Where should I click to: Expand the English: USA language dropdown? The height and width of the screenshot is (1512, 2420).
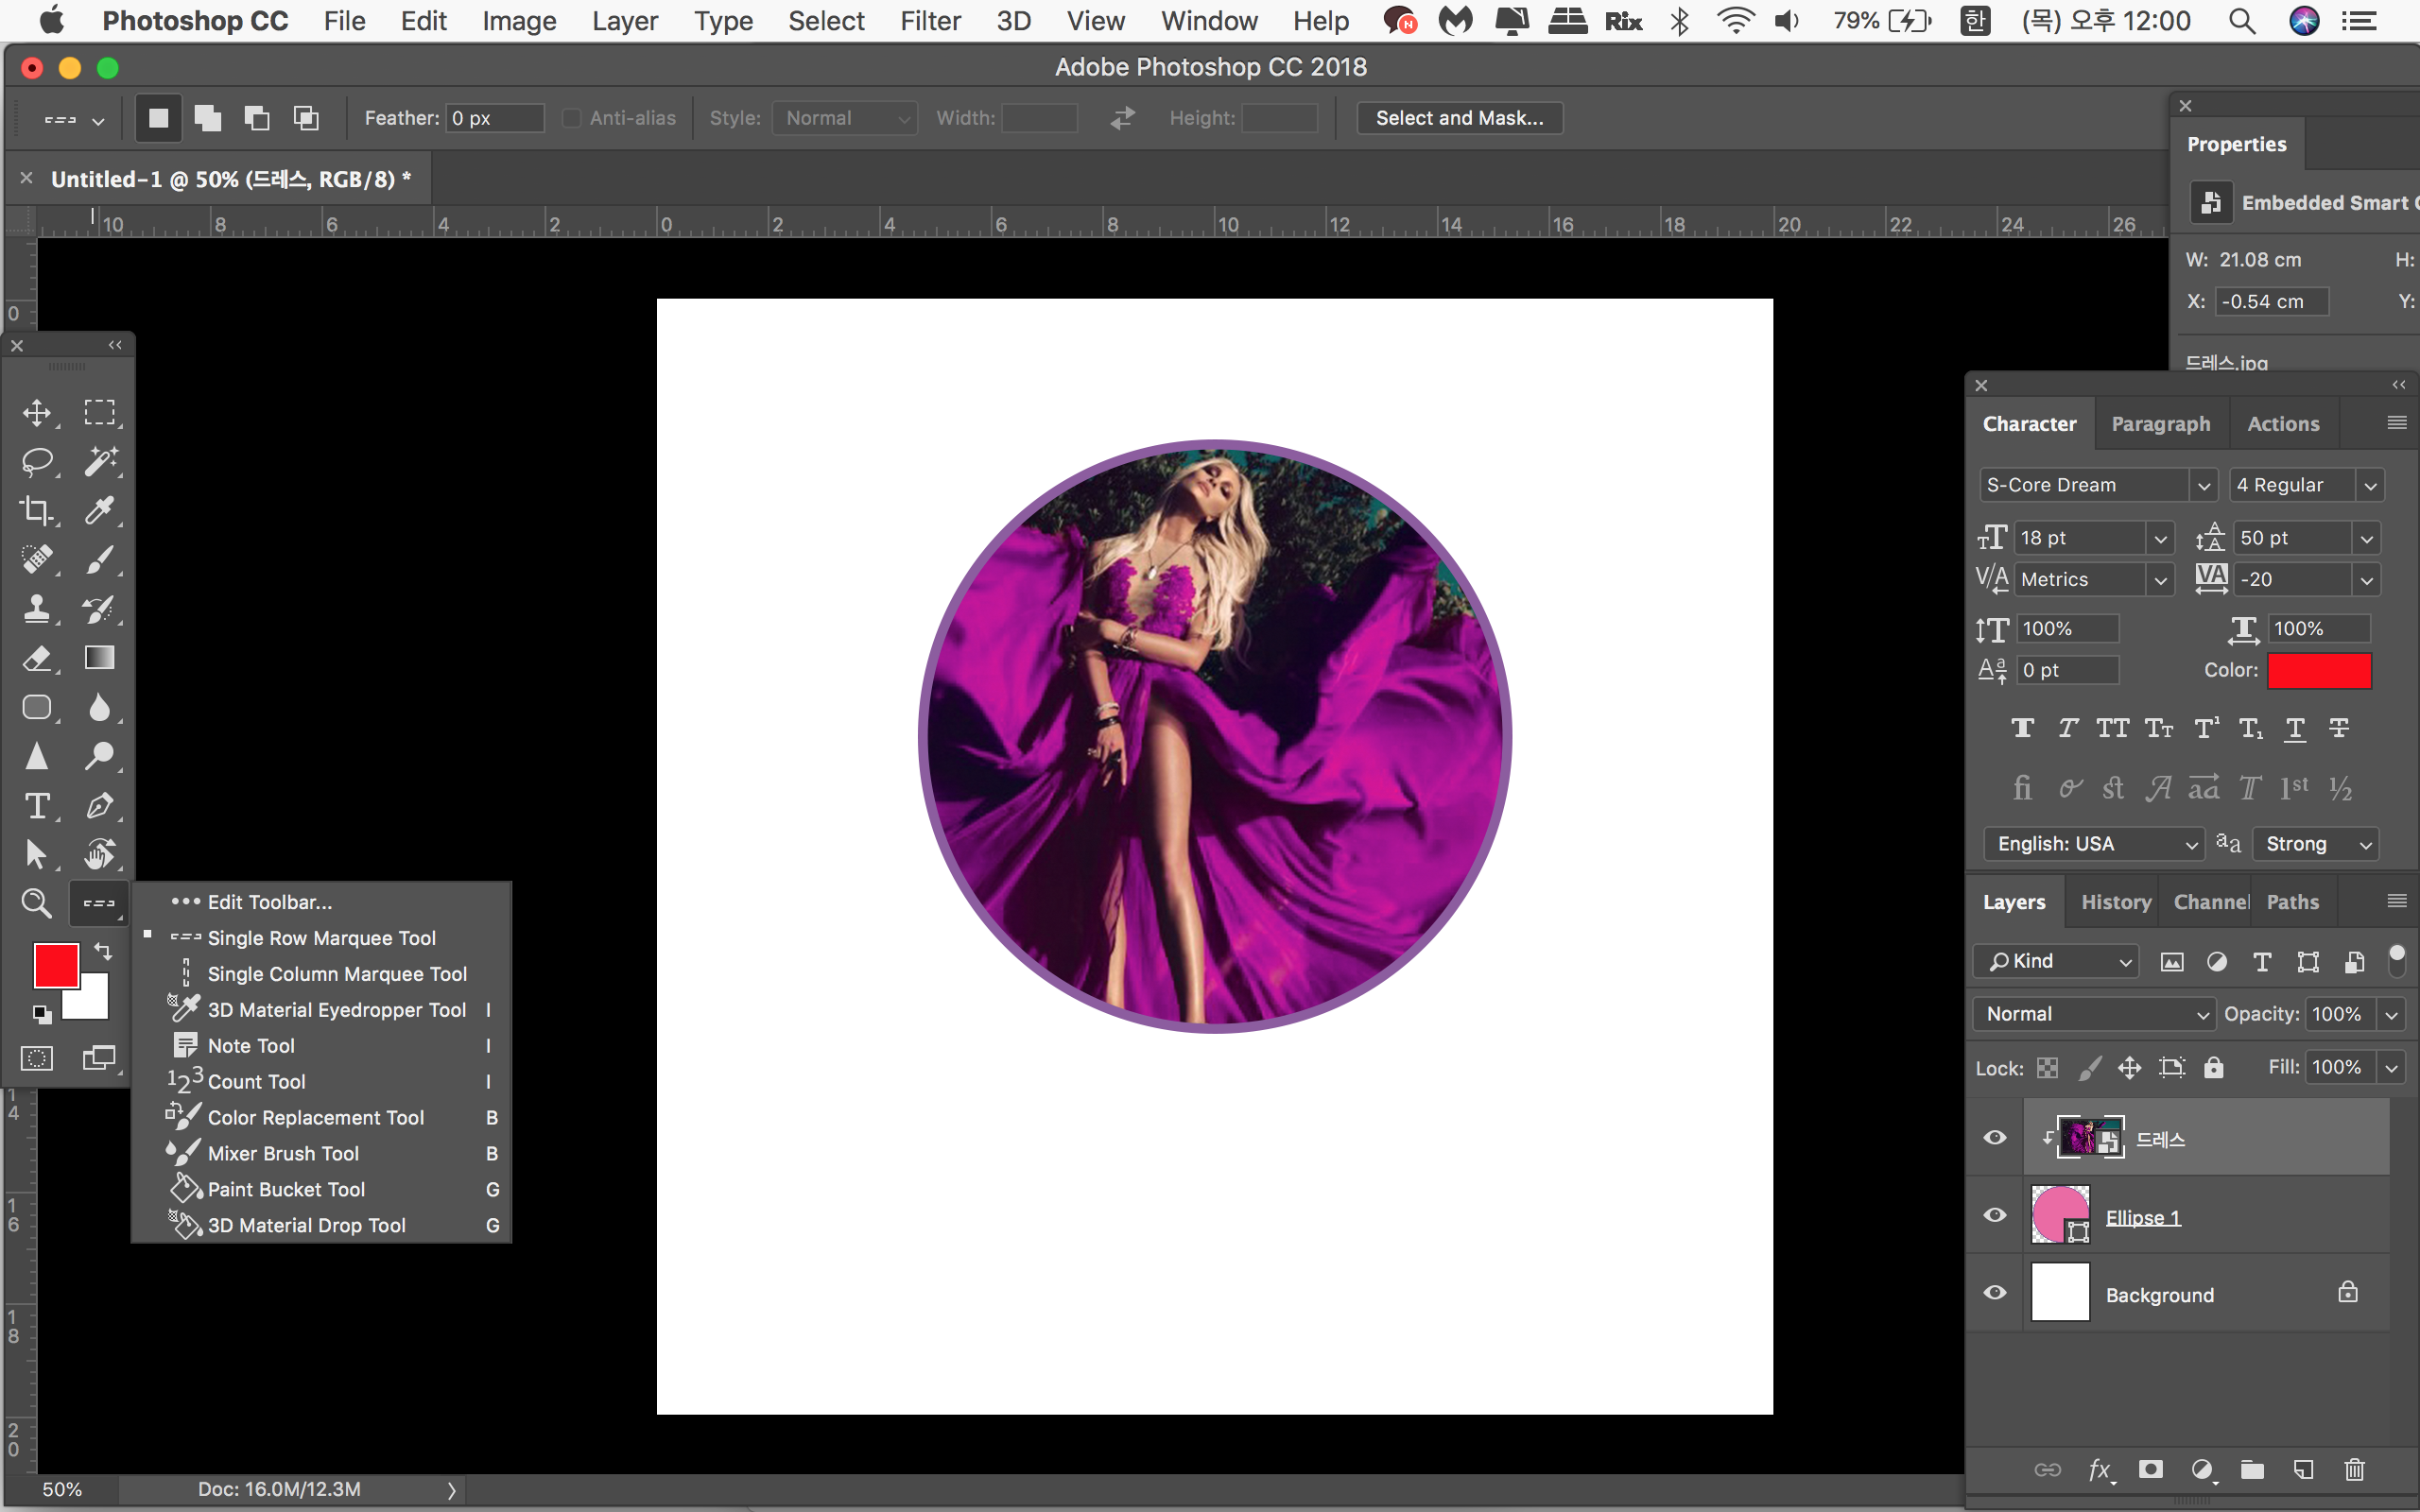point(2094,844)
